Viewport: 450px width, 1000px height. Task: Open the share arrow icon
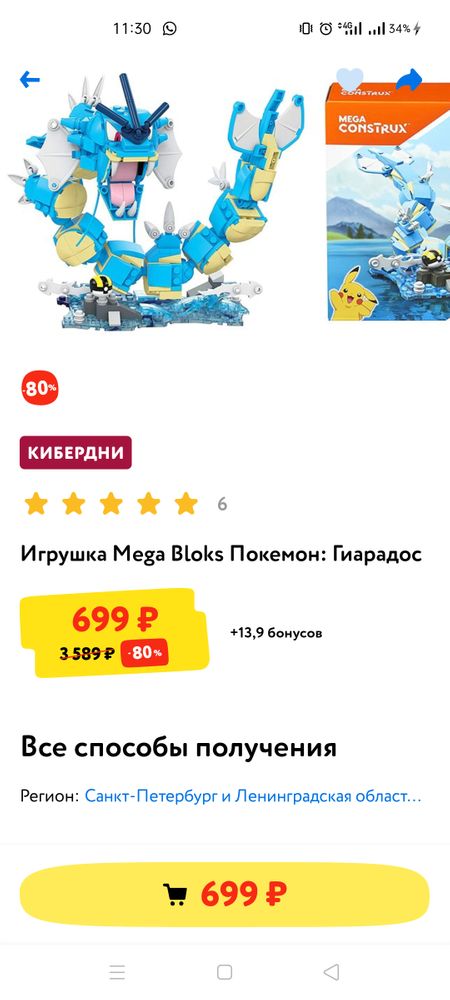click(409, 80)
